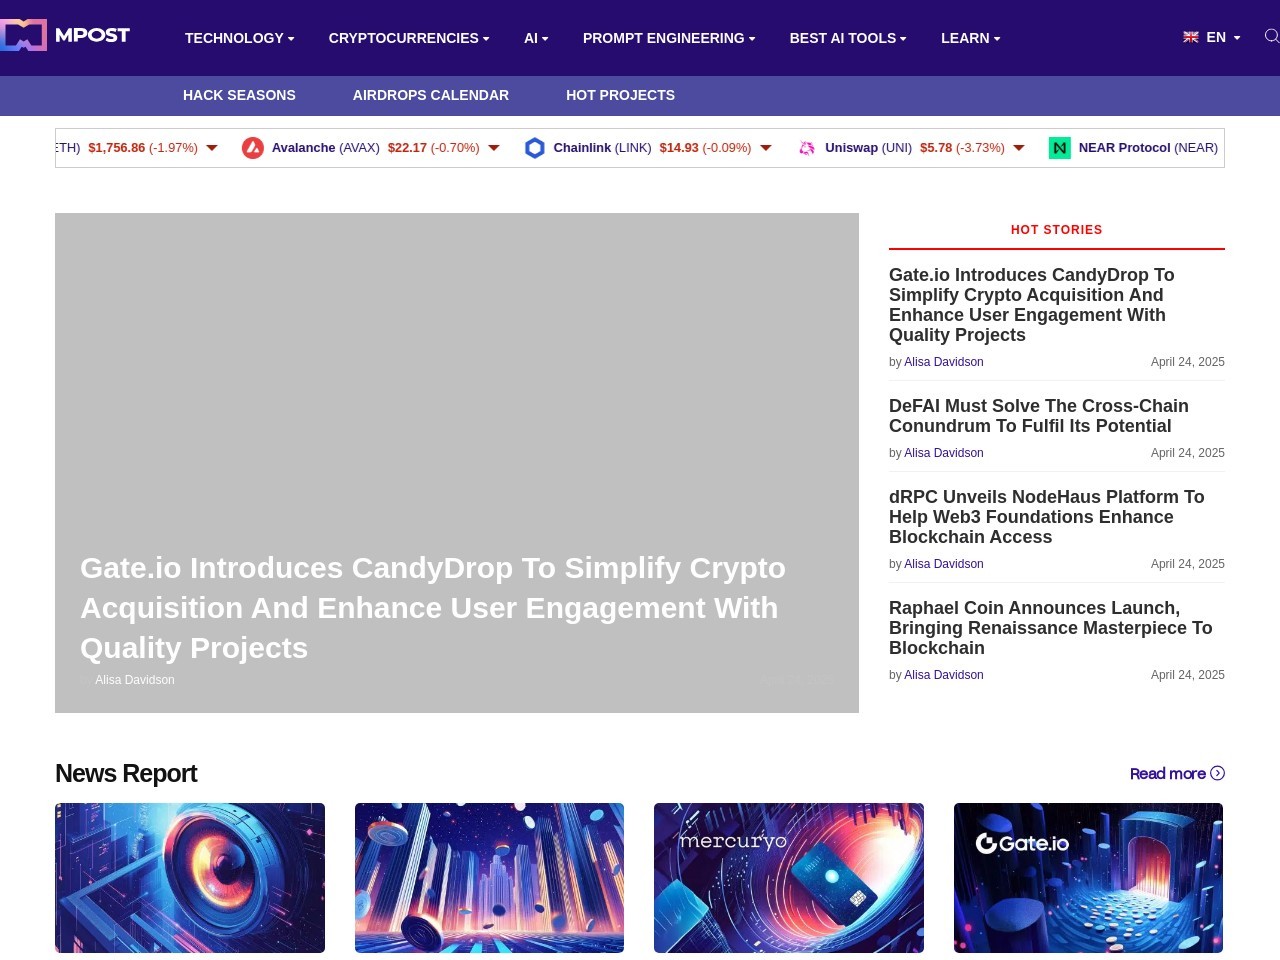
Task: Select the Hot Stories tab header
Action: tap(1057, 230)
